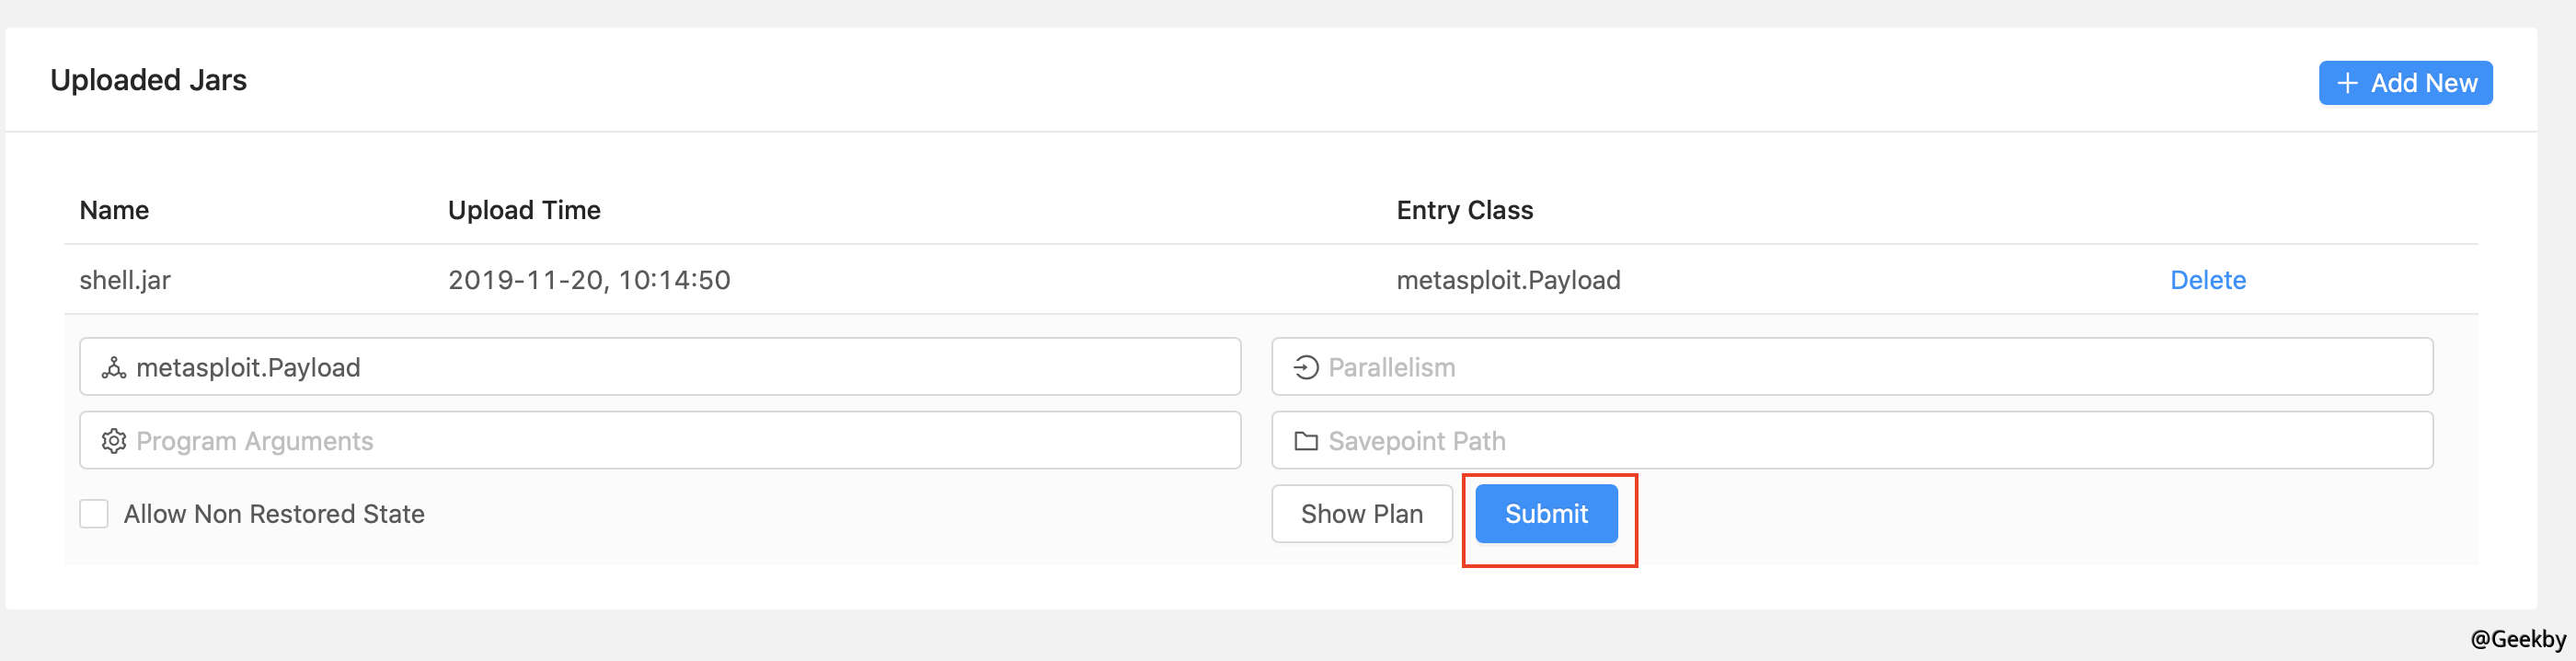Click the Upload Time column header

click(x=524, y=210)
